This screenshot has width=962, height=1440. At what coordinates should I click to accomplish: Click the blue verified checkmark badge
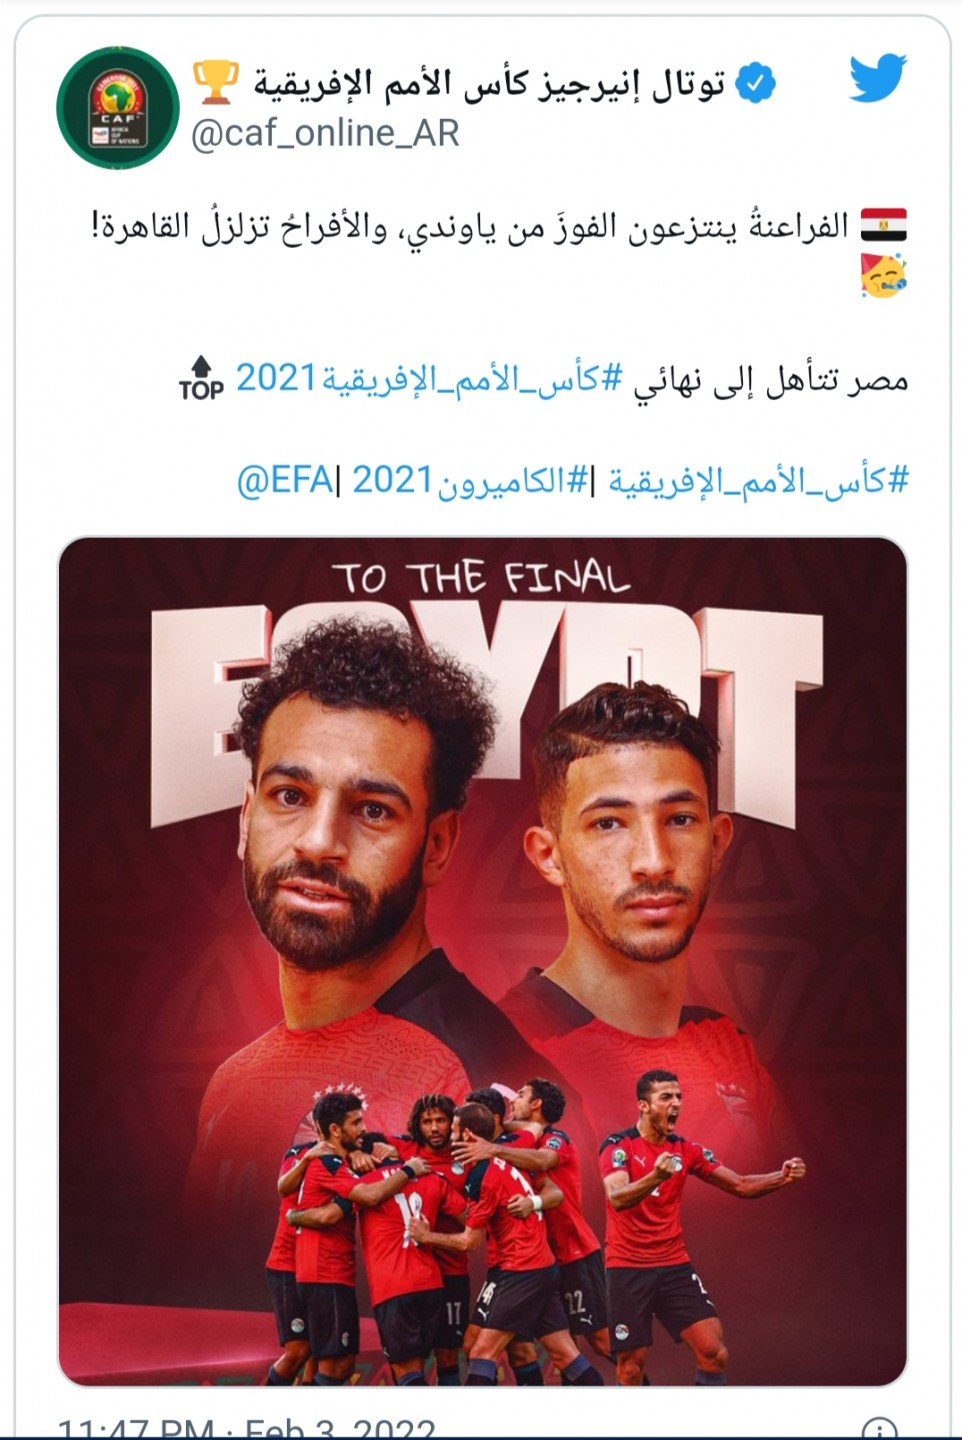click(x=756, y=84)
